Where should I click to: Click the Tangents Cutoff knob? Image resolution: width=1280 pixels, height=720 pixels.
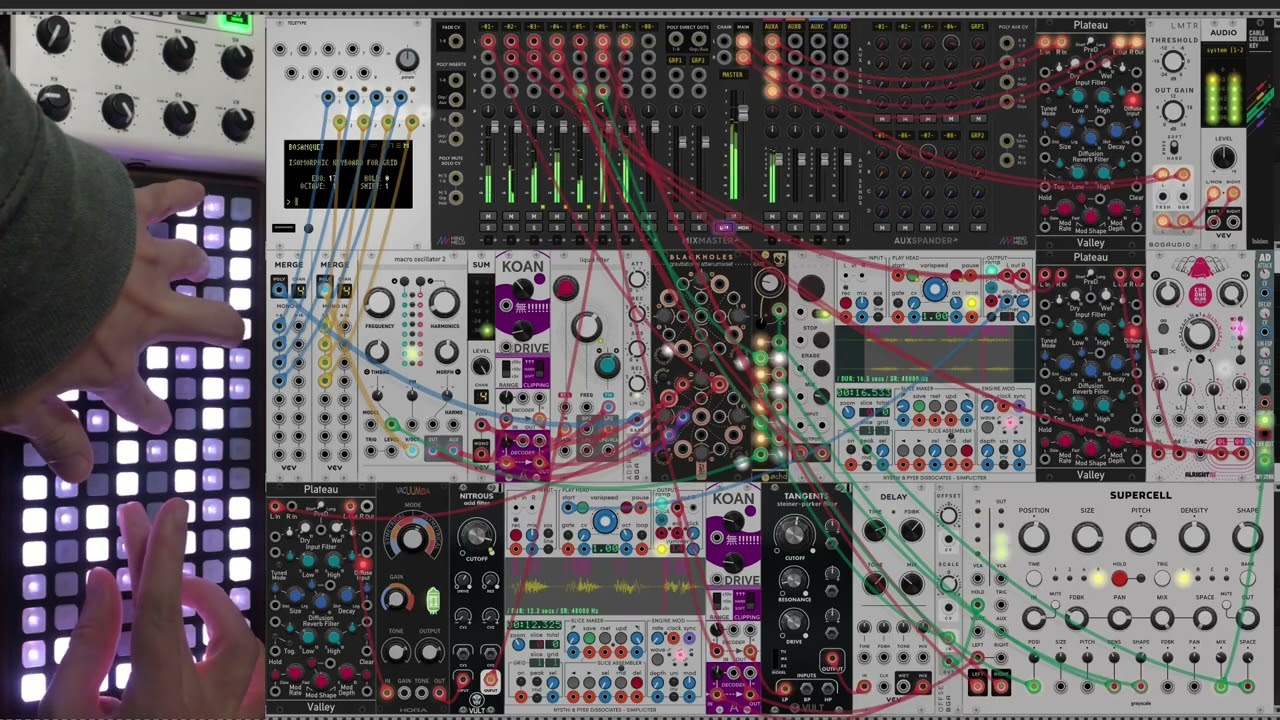pos(794,533)
